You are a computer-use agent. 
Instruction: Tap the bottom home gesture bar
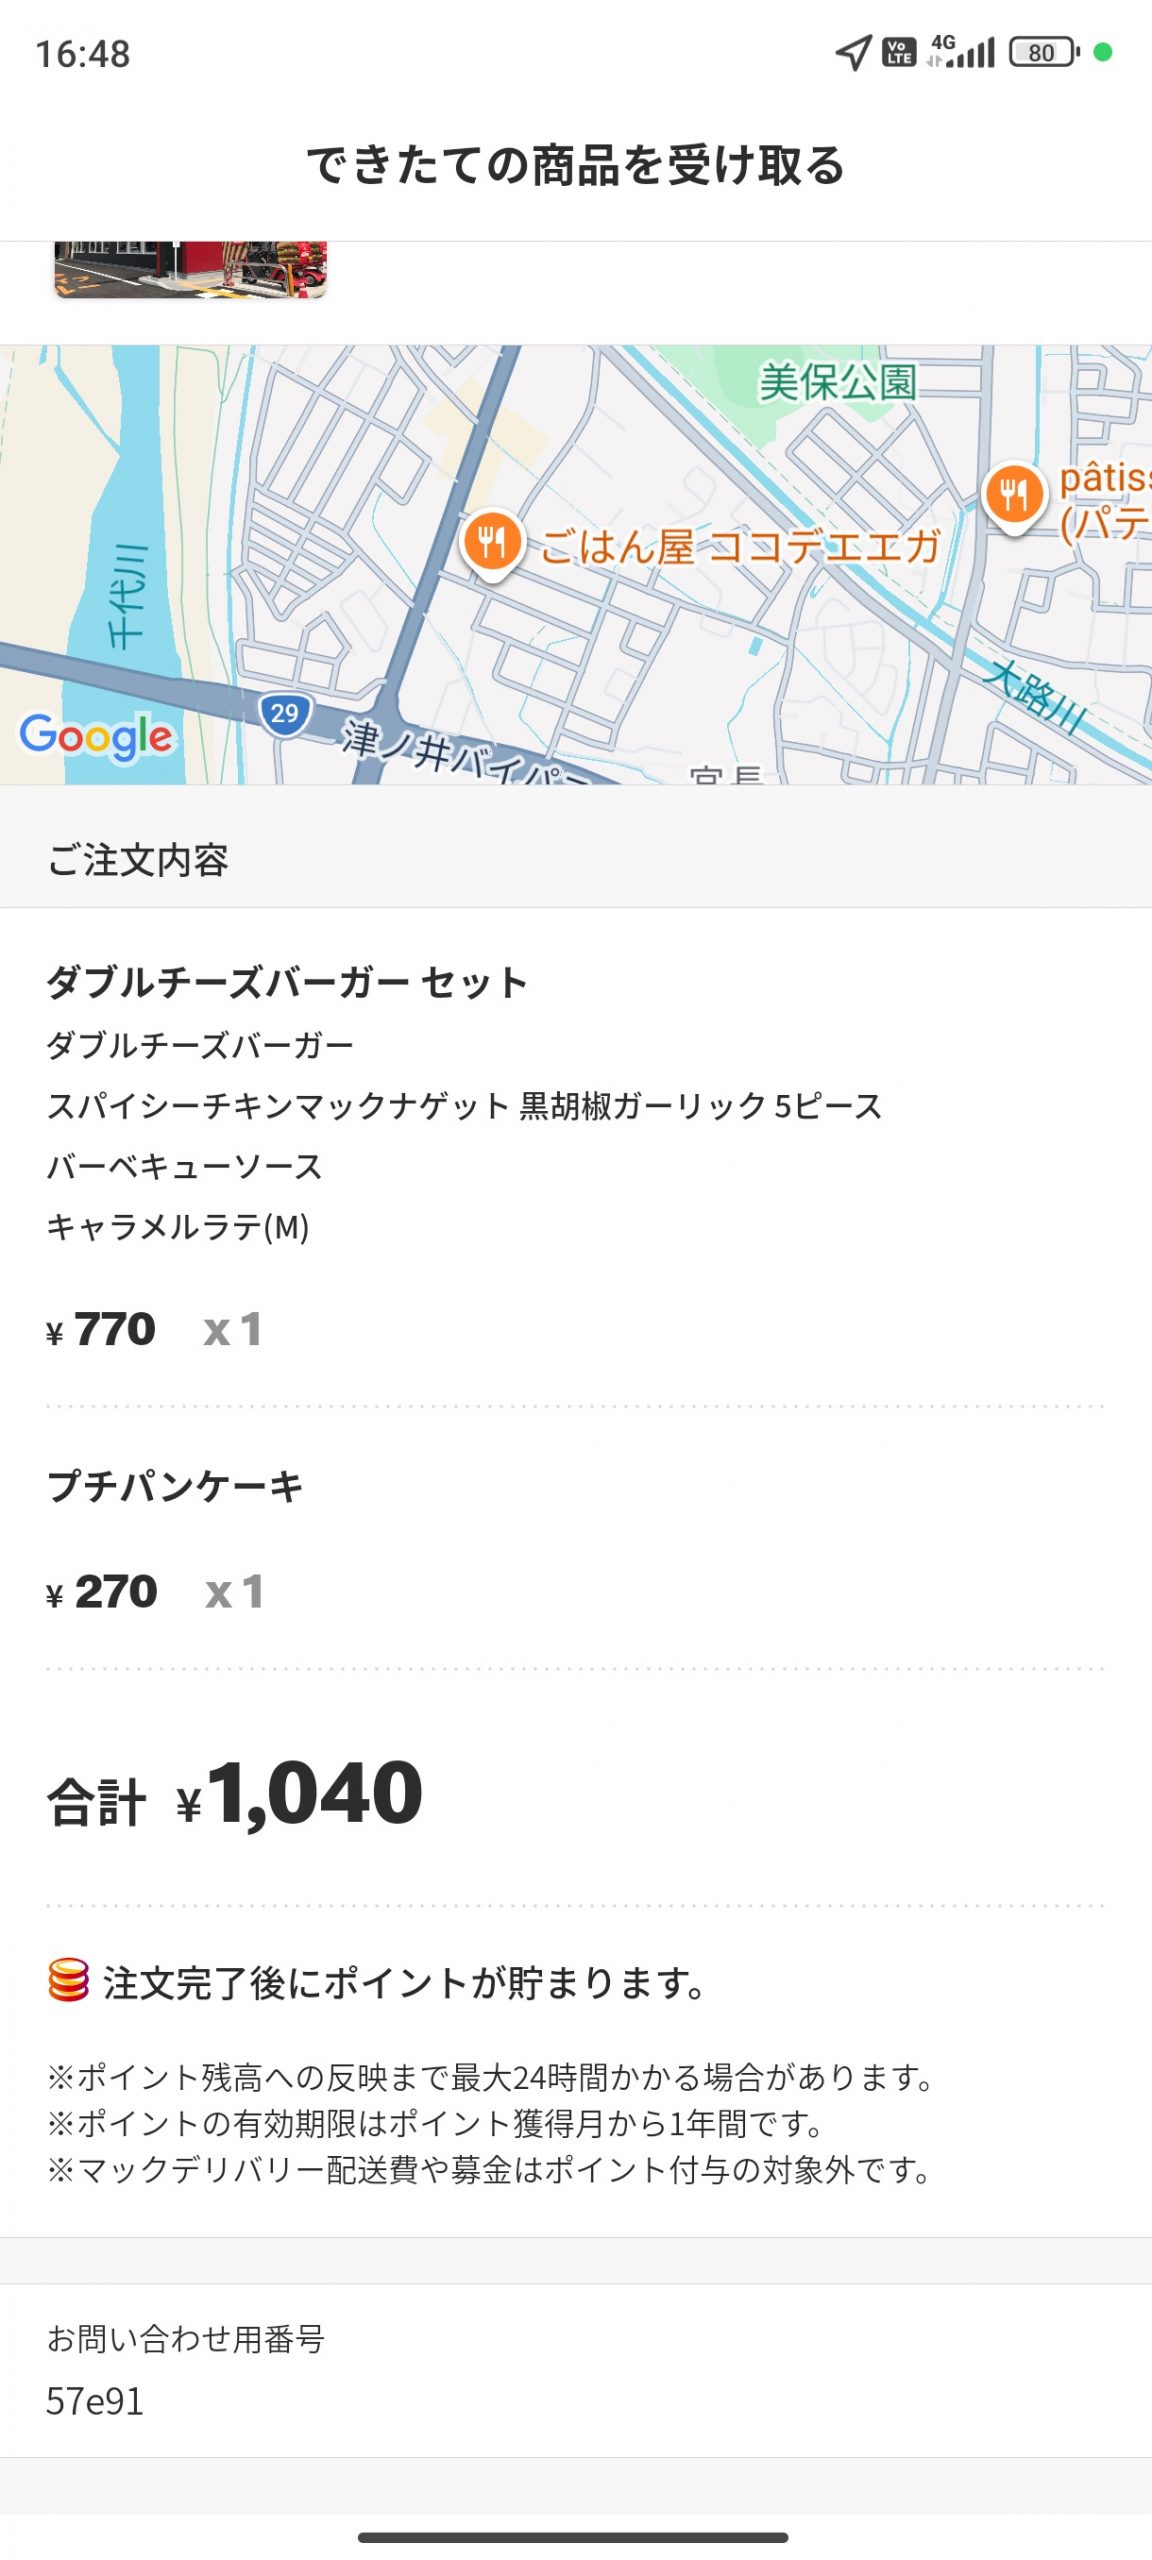point(573,2537)
